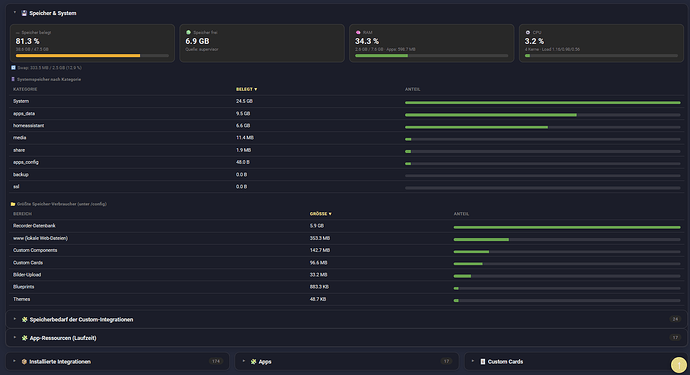The width and height of the screenshot is (690, 375).
Task: Click the count badge 24 on Custom-Integrationen row
Action: [x=675, y=319]
